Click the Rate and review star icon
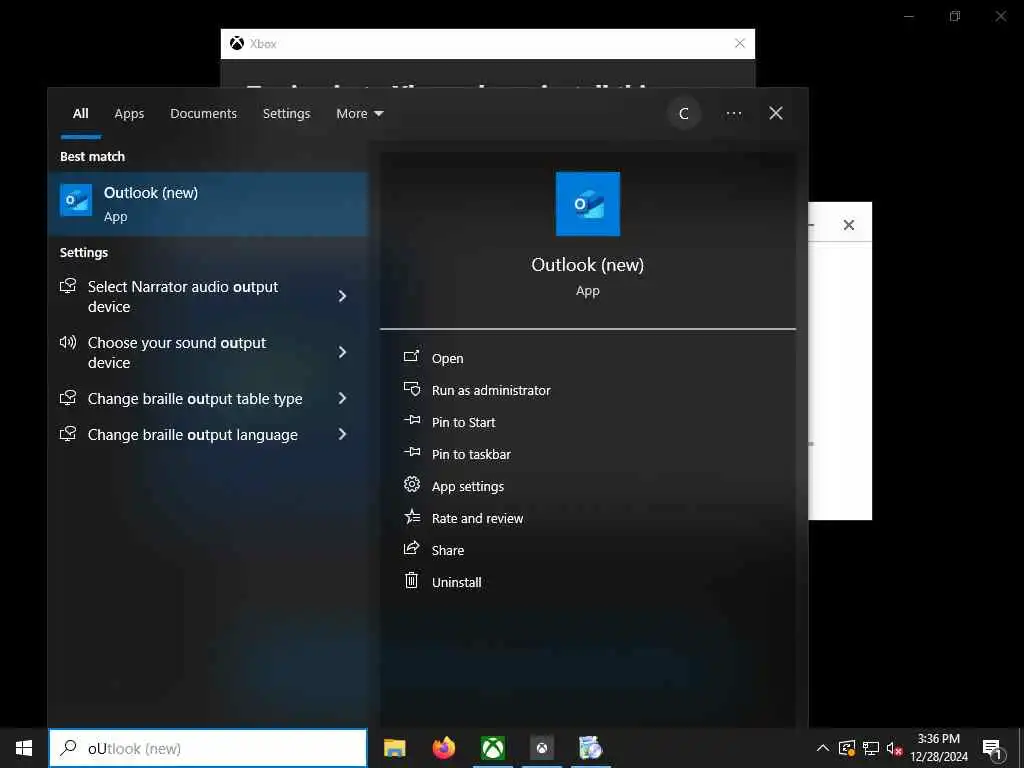The width and height of the screenshot is (1024, 768). coord(411,517)
